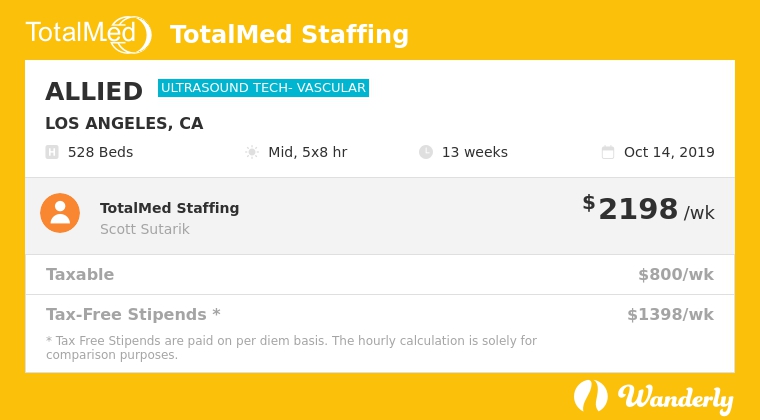Click the clock duration icon
This screenshot has height=420, width=760.
[x=426, y=152]
